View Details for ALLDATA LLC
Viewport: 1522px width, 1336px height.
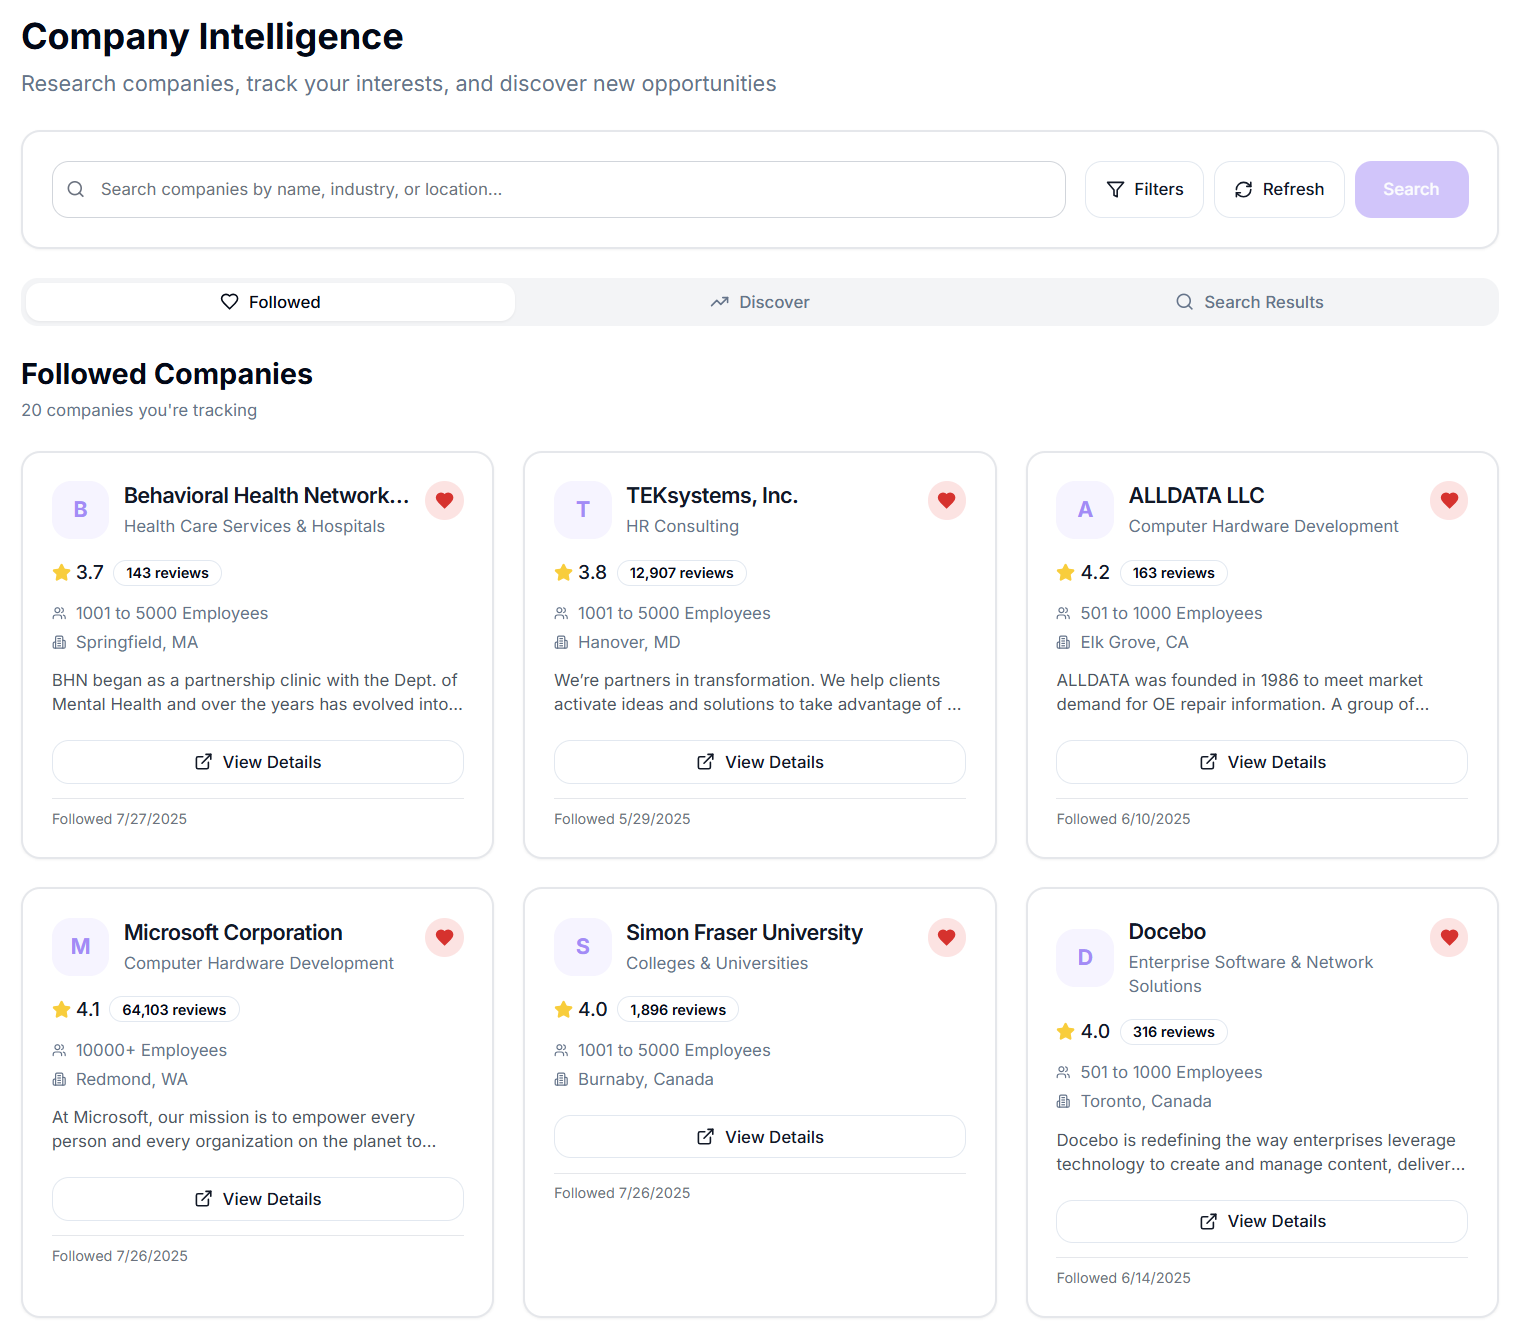pos(1262,762)
